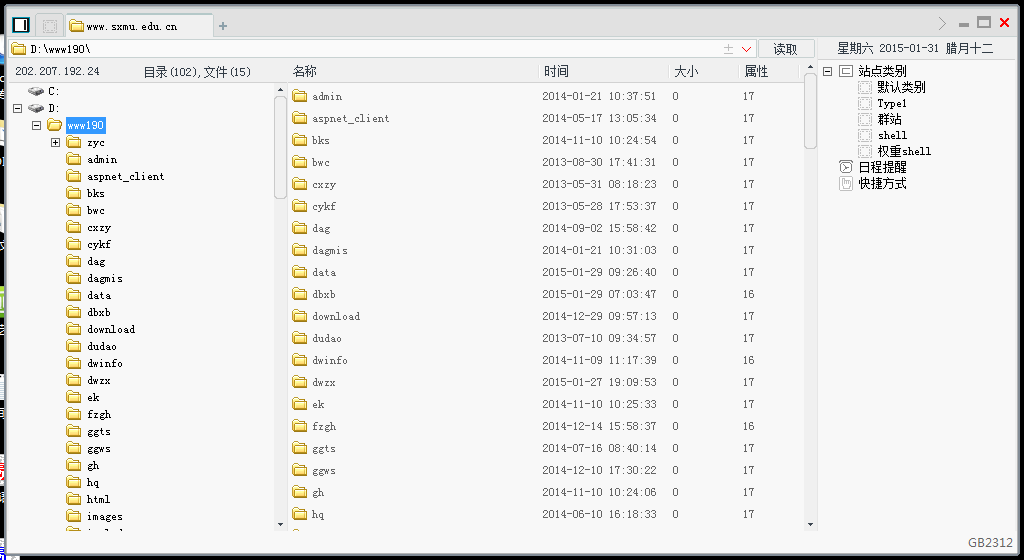Expand the zyc folder node
The width and height of the screenshot is (1024, 560).
(56, 142)
